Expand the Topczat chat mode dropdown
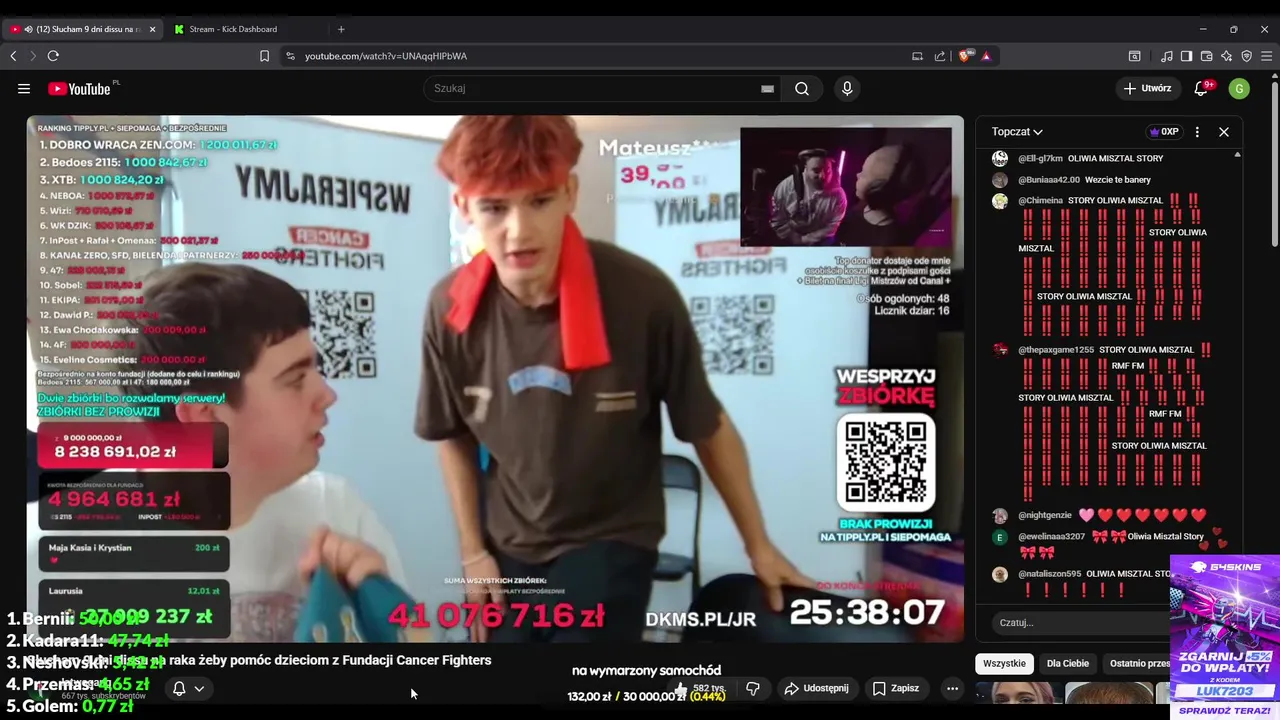Screen dimensions: 1280x720 1017,132
